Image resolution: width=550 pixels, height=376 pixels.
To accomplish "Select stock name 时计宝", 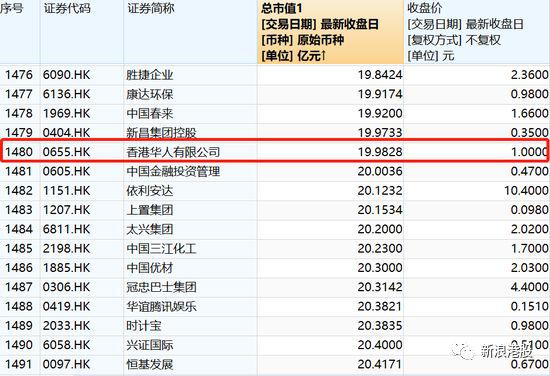I will (x=144, y=325).
